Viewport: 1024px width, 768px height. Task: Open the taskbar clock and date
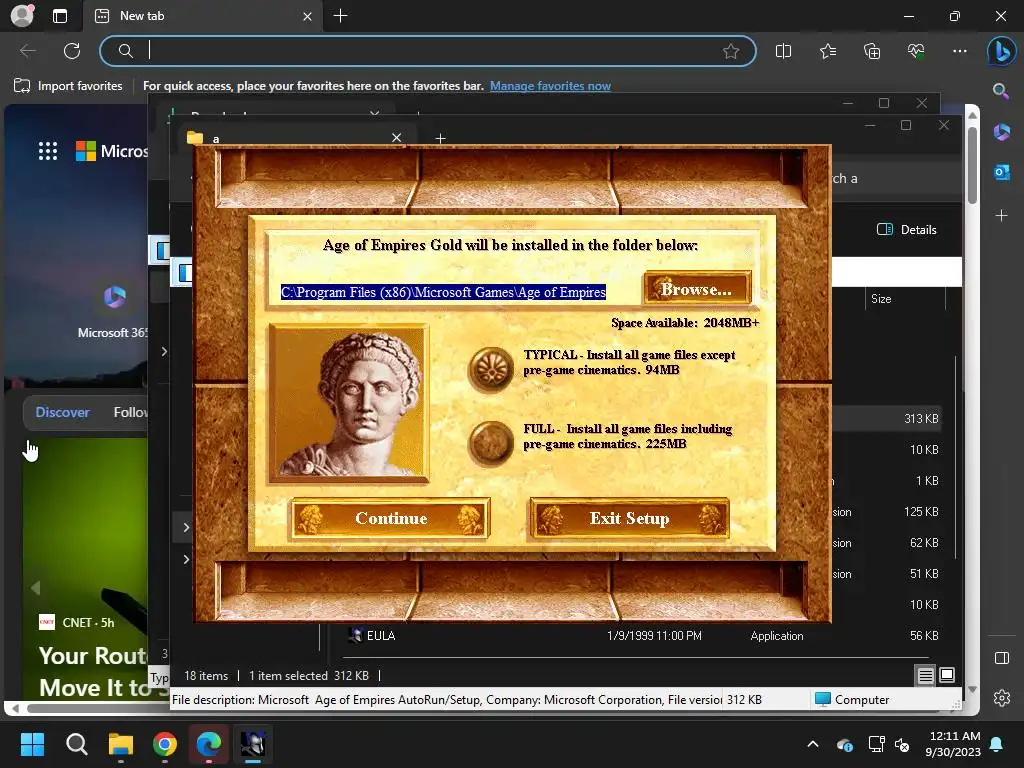(953, 744)
